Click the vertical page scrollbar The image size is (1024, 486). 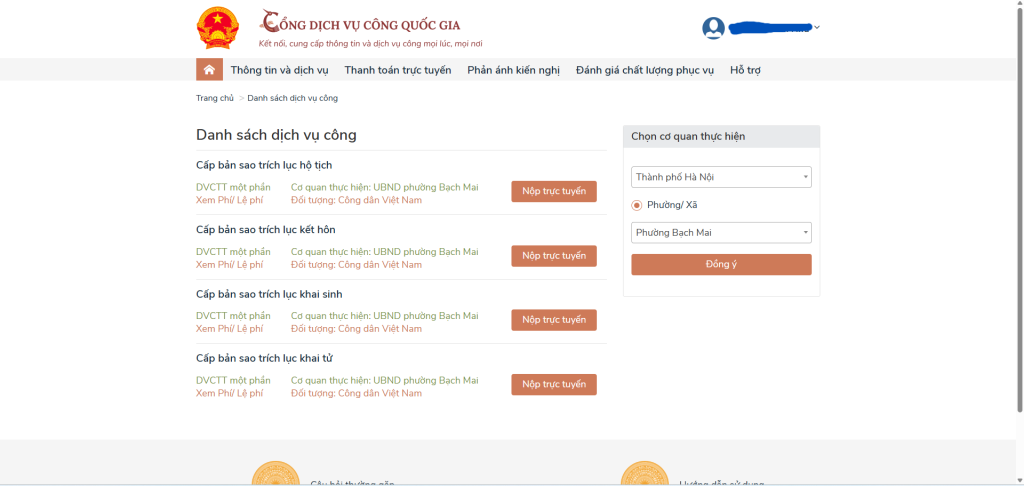click(x=1018, y=200)
